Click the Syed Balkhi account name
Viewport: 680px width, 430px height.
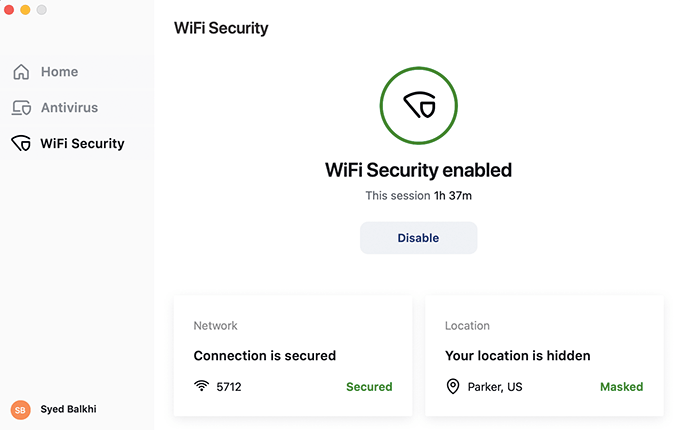69,410
